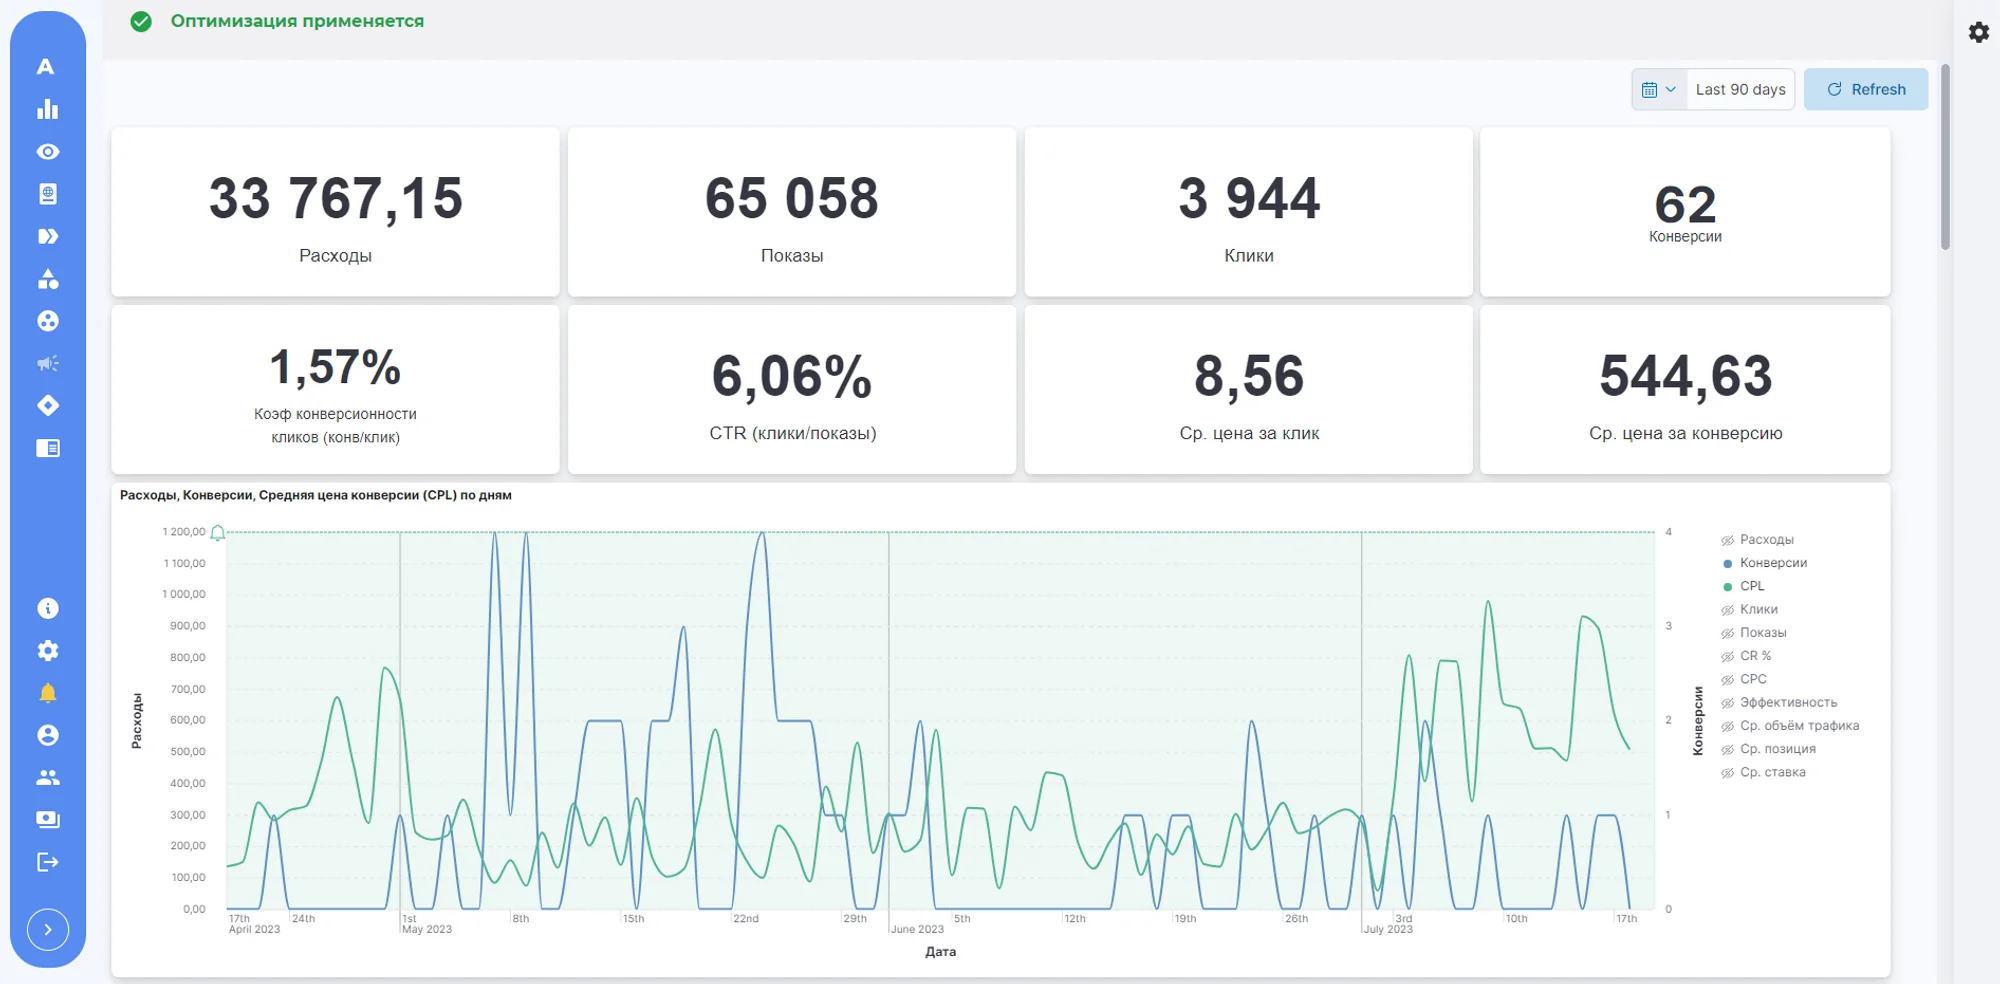Open the team users group icon in sidebar
This screenshot has height=984, width=2000.
coord(47,777)
